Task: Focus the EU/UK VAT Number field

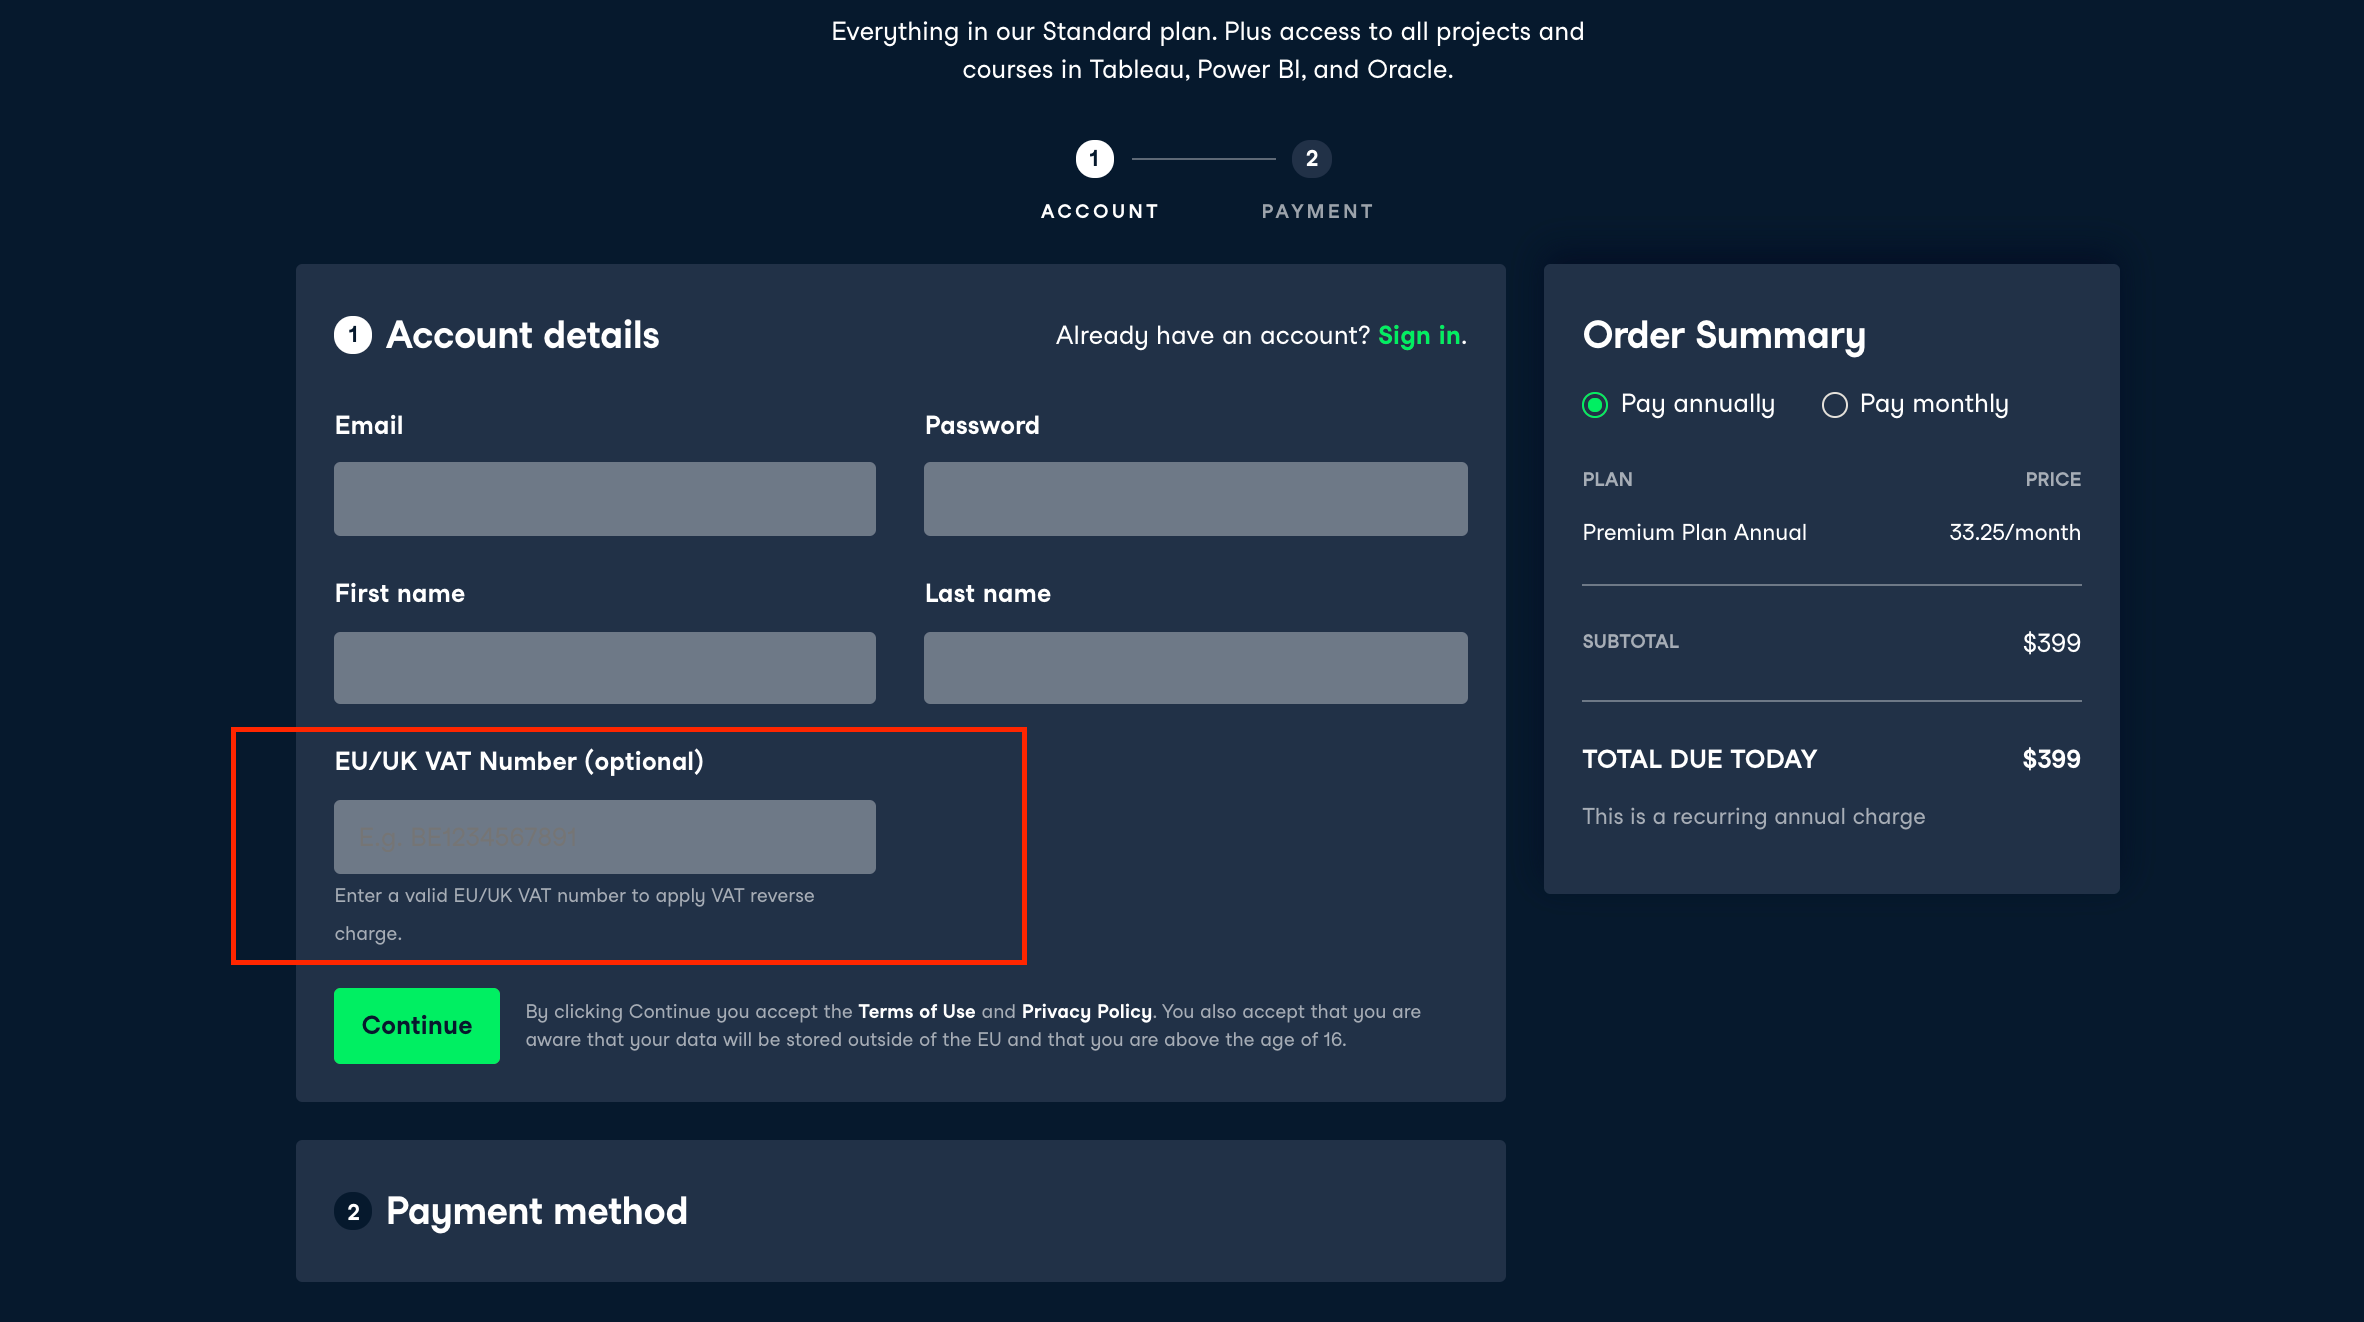Action: coord(605,837)
